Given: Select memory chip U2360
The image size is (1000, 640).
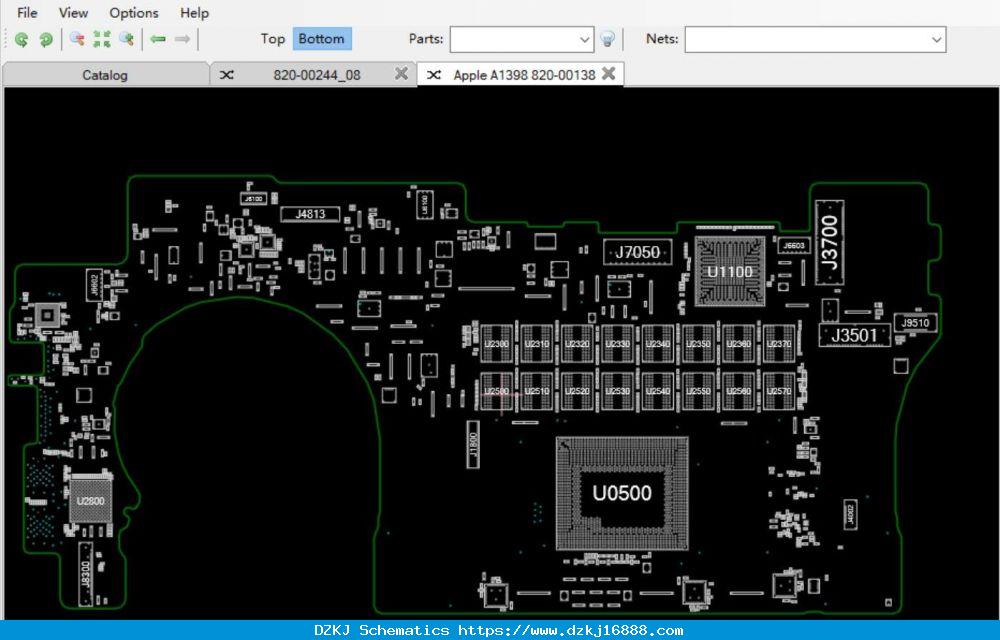Looking at the screenshot, I should point(739,344).
